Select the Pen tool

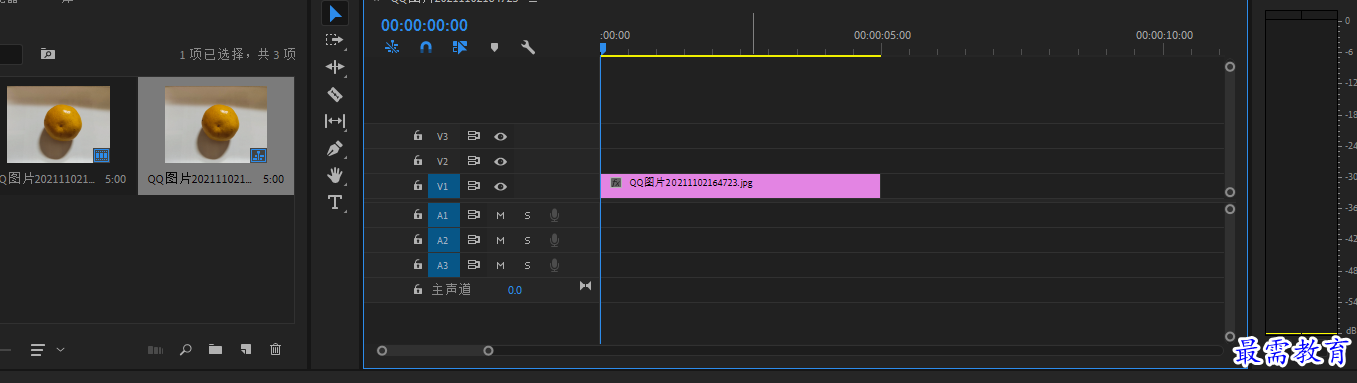[x=335, y=148]
